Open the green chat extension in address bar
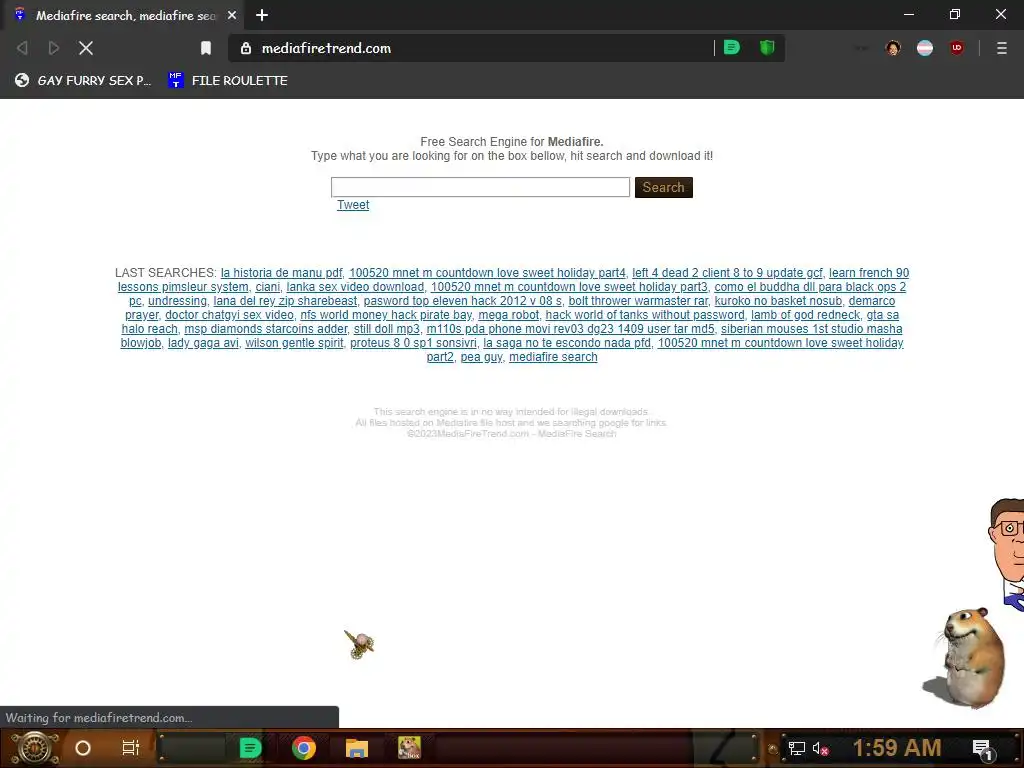Image resolution: width=1024 pixels, height=768 pixels. (731, 48)
